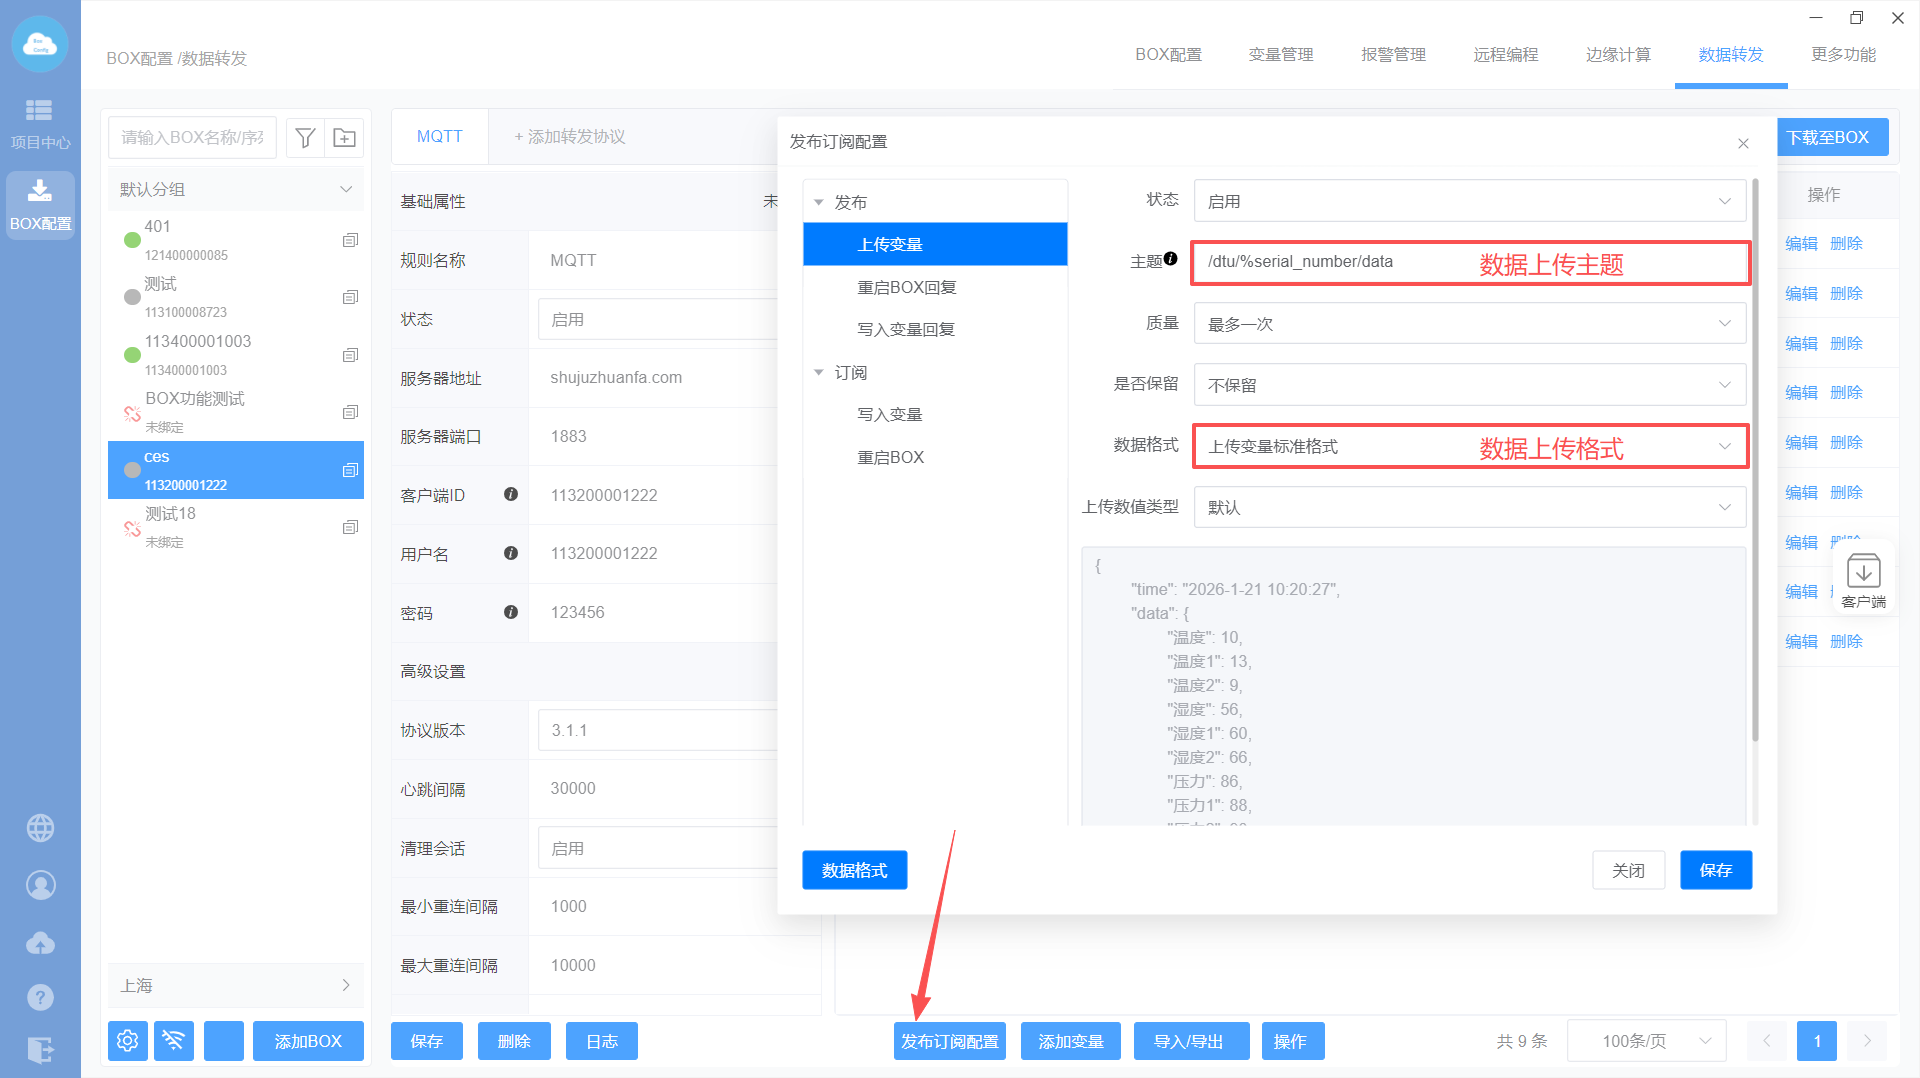The image size is (1920, 1078).
Task: Collapse the subscribe tree node
Action: click(819, 372)
